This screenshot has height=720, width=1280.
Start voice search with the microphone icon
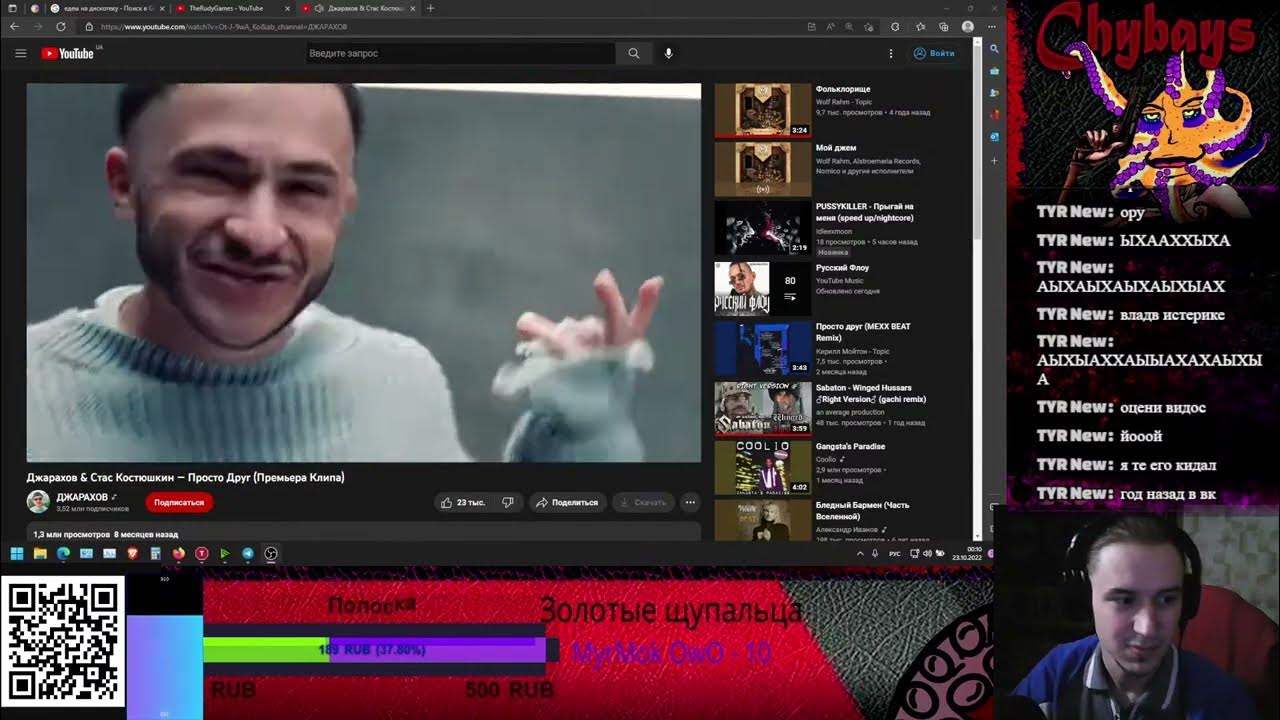point(669,53)
